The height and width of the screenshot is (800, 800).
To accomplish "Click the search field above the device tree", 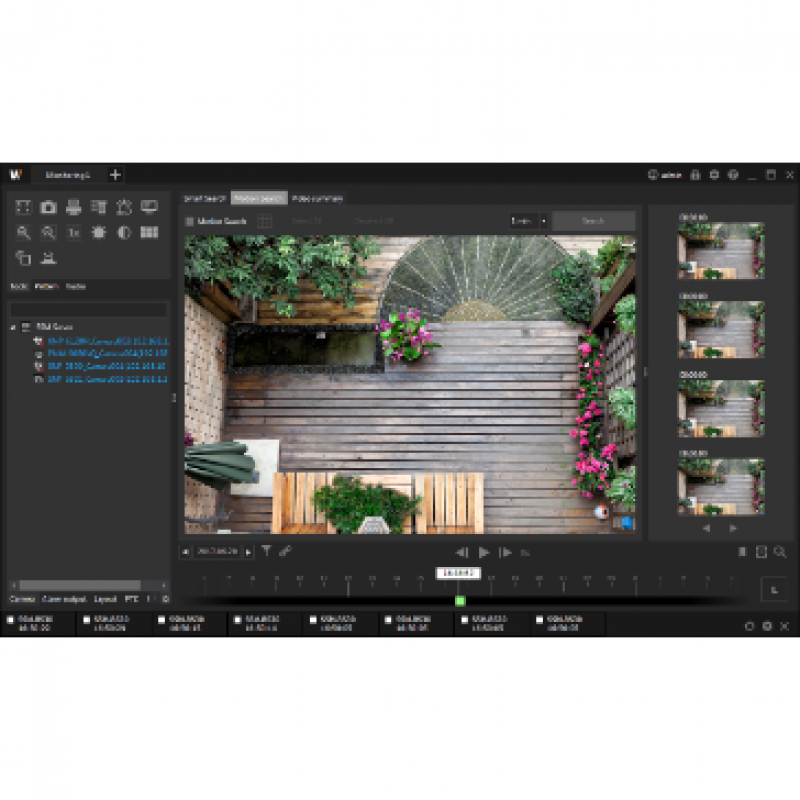I will pyautogui.click(x=89, y=309).
